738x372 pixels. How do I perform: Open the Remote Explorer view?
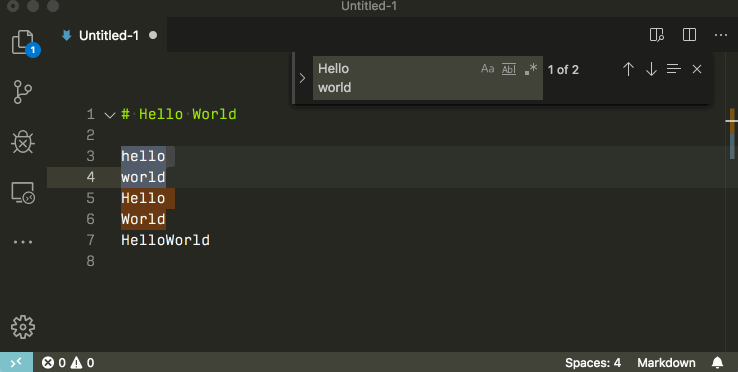(23, 193)
